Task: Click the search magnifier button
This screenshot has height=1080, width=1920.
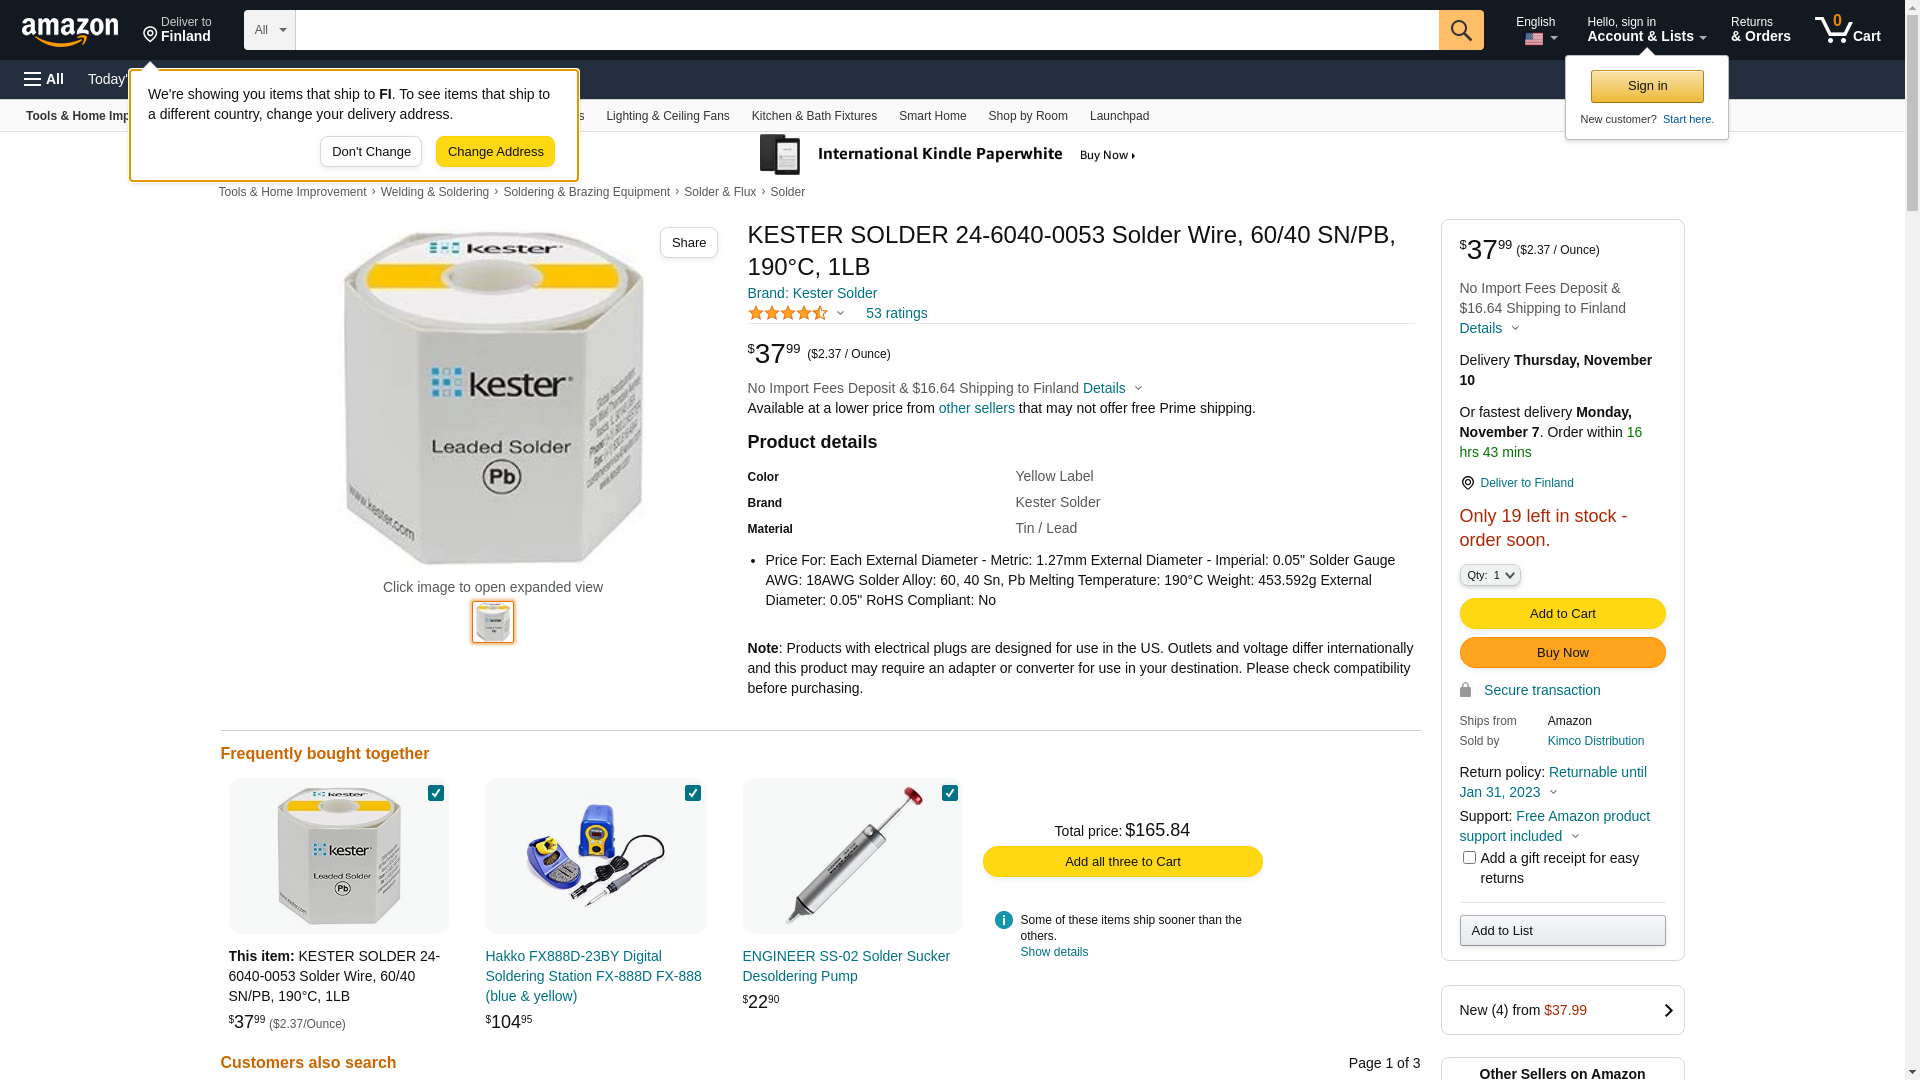Action: (1461, 30)
